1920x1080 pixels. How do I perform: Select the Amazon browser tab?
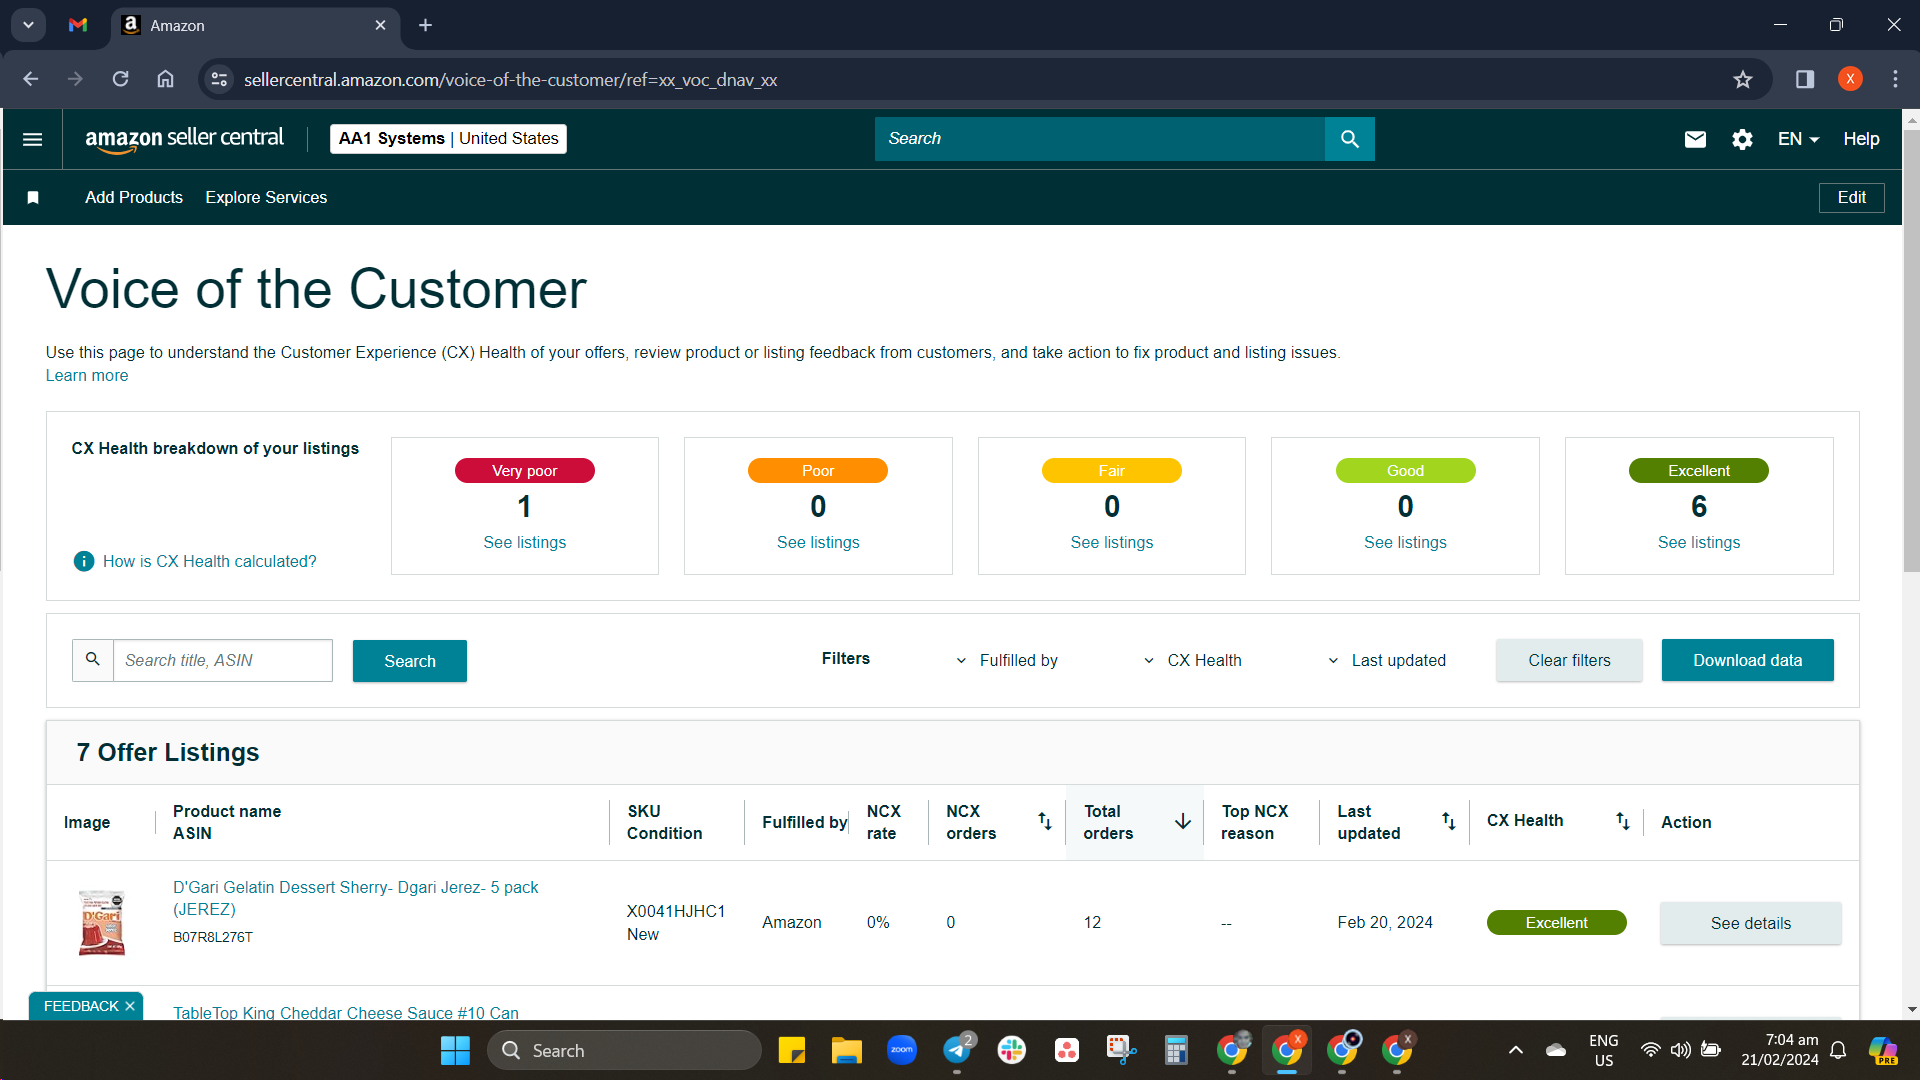click(255, 25)
